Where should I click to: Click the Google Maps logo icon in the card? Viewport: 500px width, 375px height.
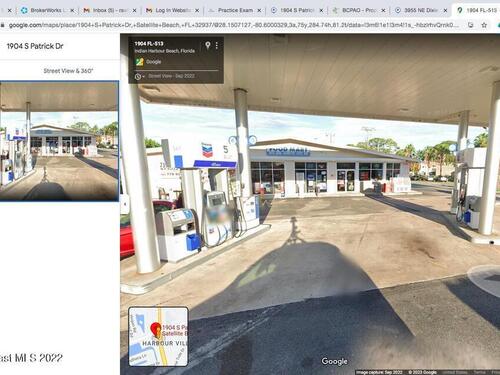pyautogui.click(x=140, y=62)
